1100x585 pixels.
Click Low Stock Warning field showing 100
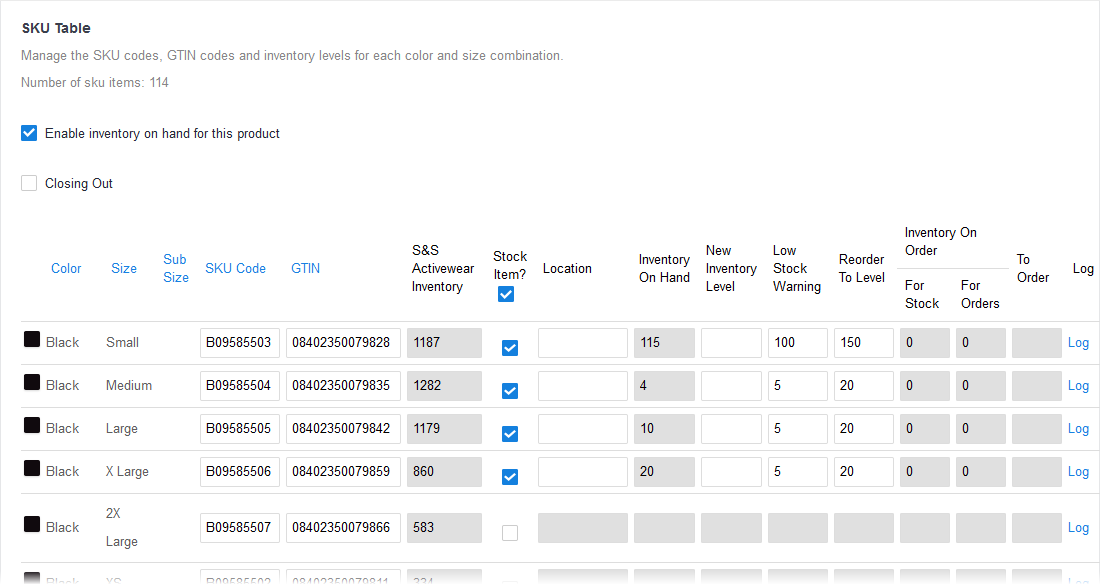pyautogui.click(x=797, y=343)
